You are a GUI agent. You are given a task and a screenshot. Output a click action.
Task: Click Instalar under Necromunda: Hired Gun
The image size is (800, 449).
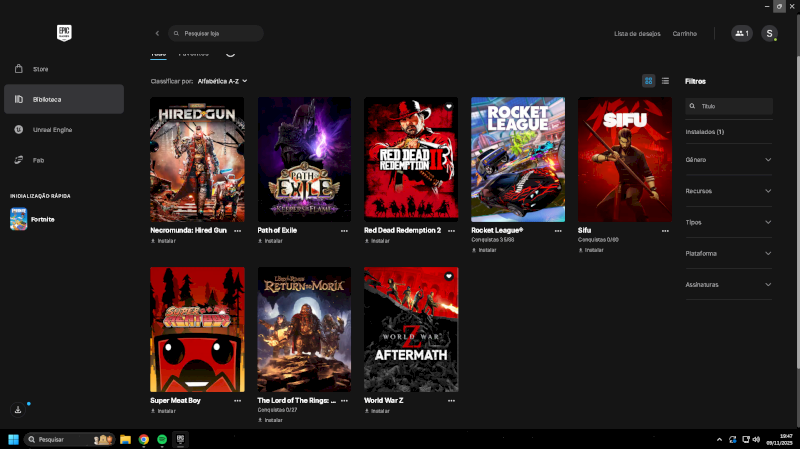[164, 241]
